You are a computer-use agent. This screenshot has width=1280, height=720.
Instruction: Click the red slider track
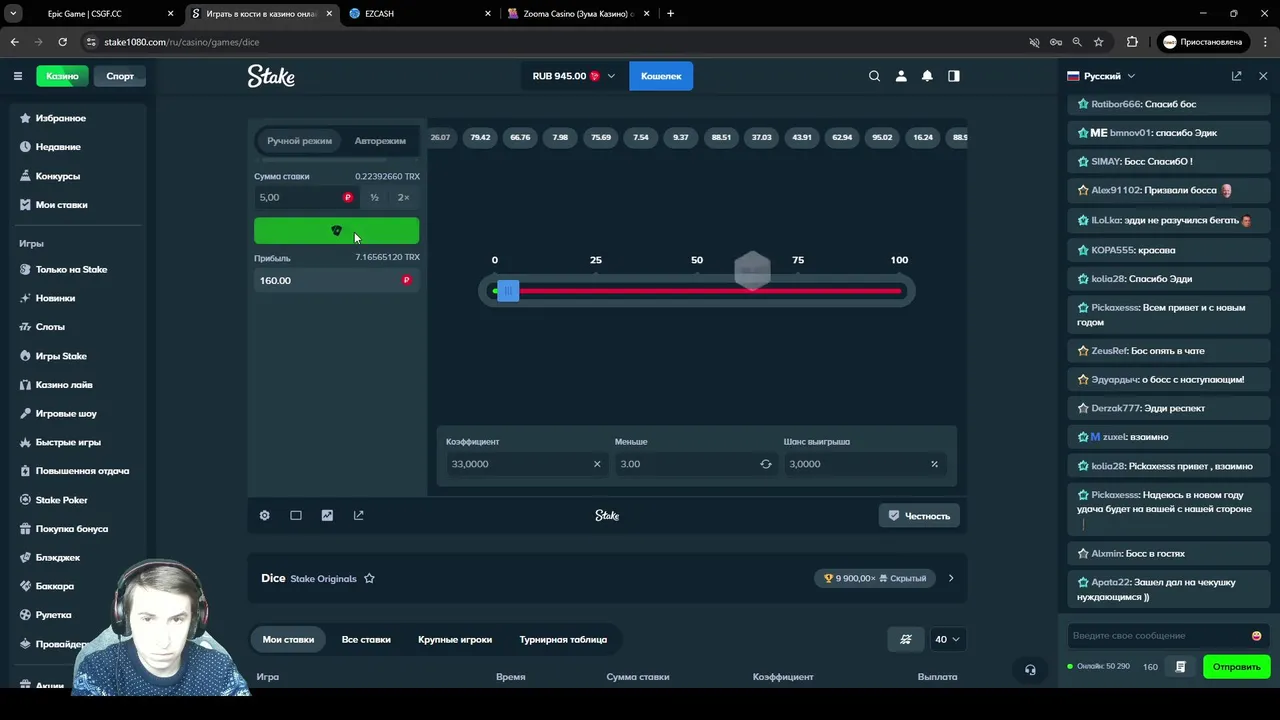coord(710,291)
